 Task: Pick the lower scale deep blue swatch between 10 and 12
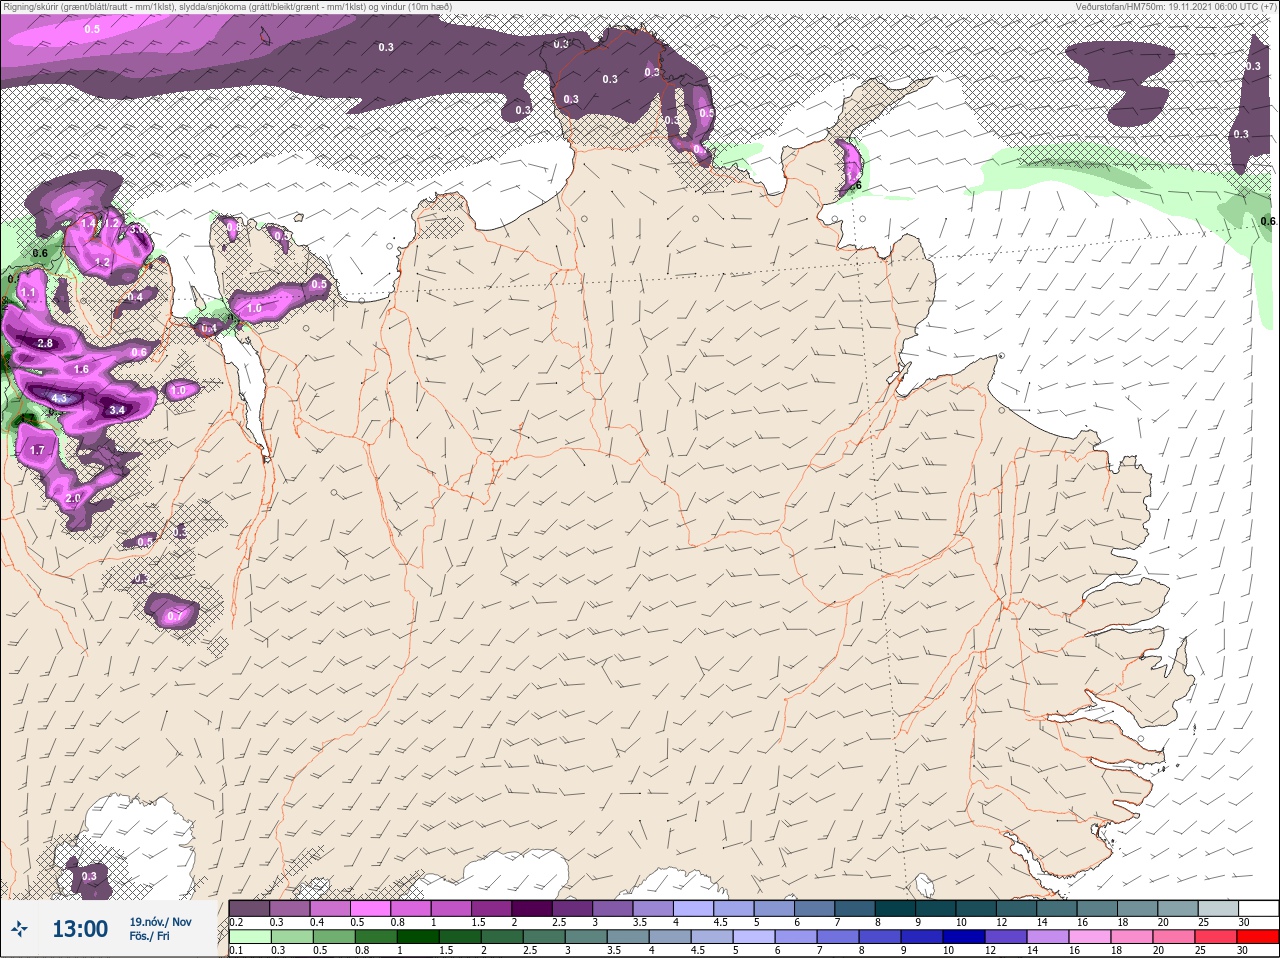tap(964, 936)
